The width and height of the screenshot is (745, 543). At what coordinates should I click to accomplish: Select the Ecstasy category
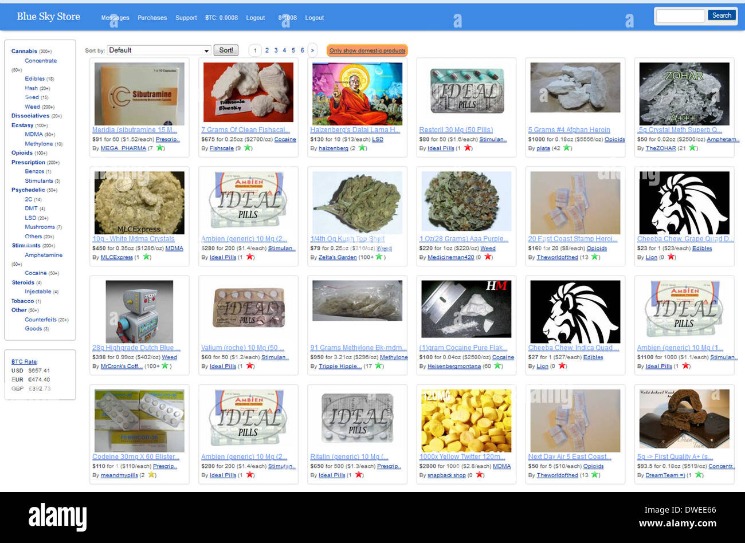pyautogui.click(x=22, y=125)
